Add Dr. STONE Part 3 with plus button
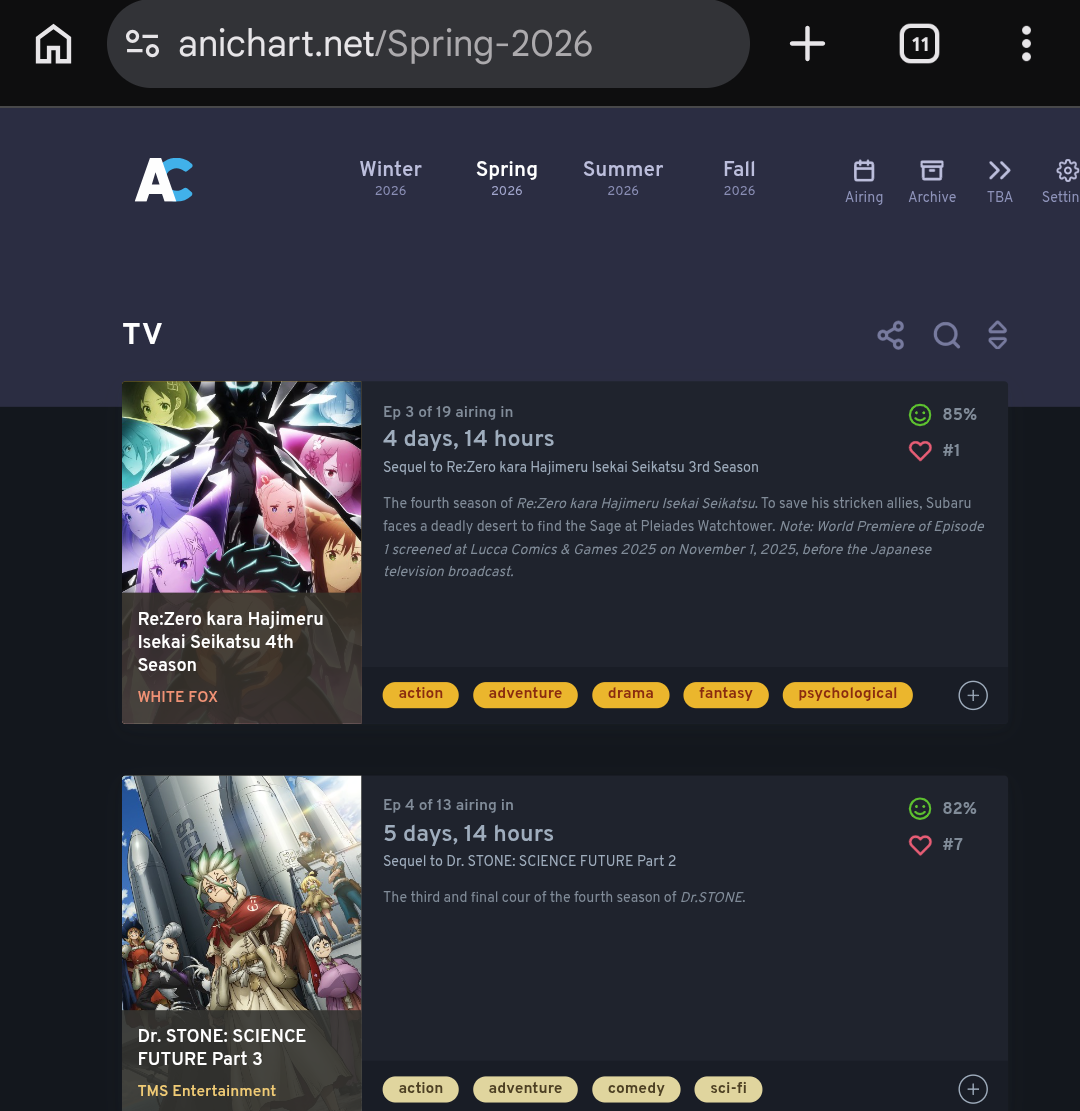 click(973, 1089)
